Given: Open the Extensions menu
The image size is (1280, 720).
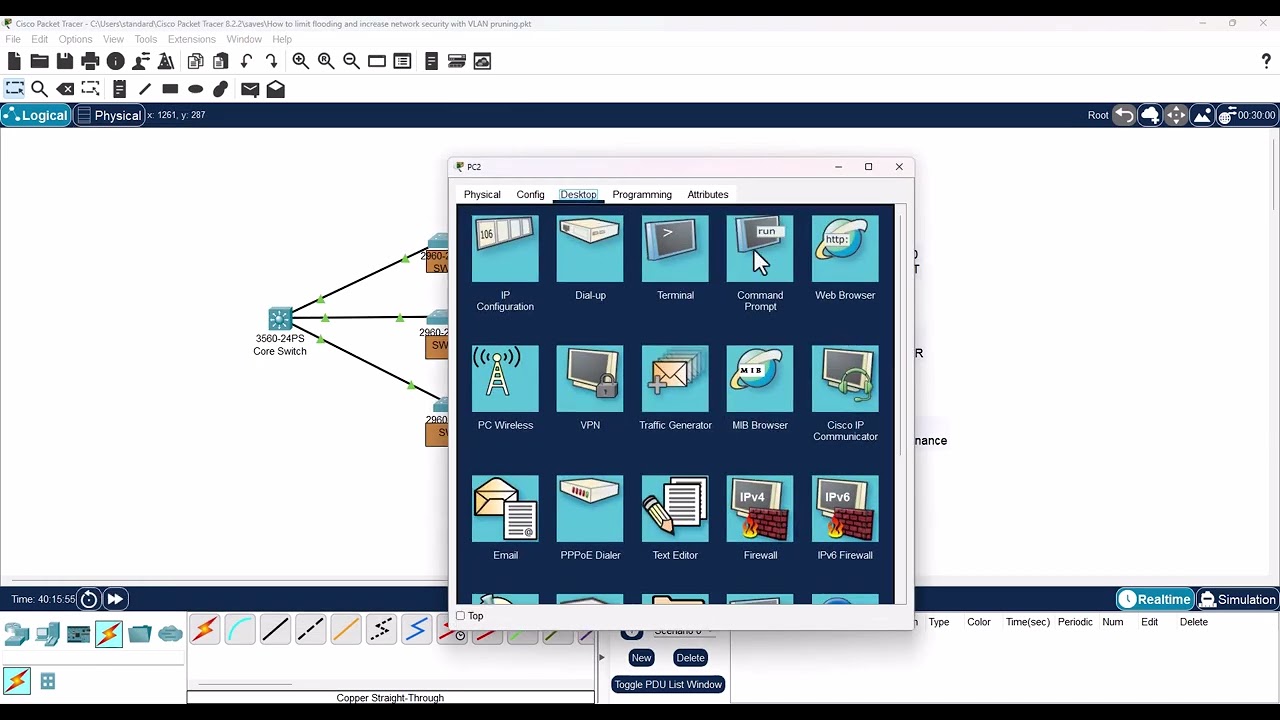Looking at the screenshot, I should click(x=191, y=40).
